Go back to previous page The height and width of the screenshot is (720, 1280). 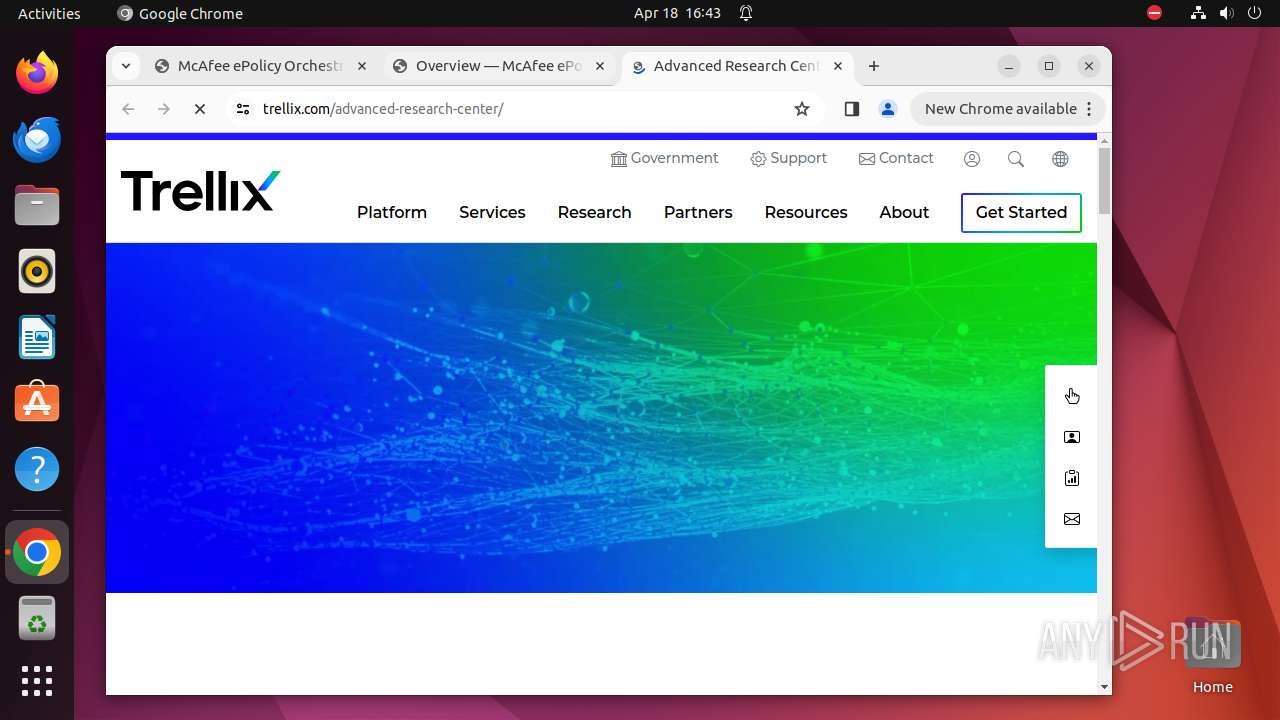pyautogui.click(x=128, y=109)
